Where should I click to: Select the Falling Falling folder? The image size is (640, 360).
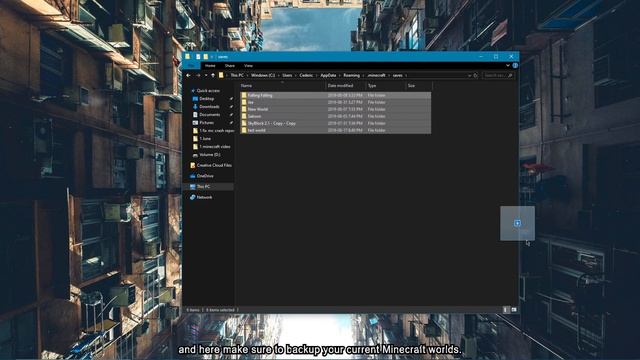336,95
